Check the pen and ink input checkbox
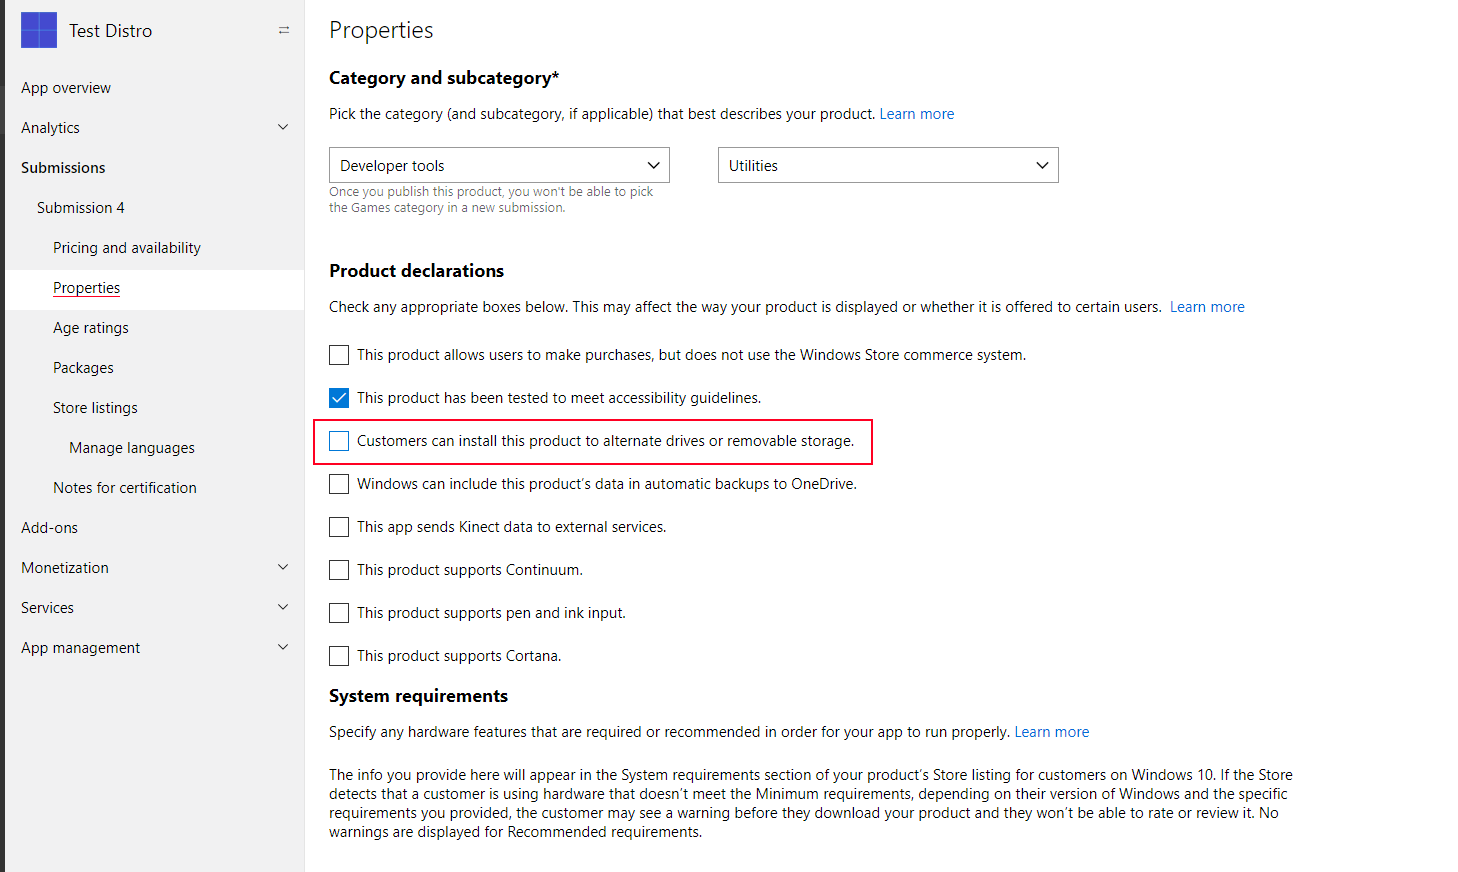Image resolution: width=1458 pixels, height=872 pixels. coord(339,613)
